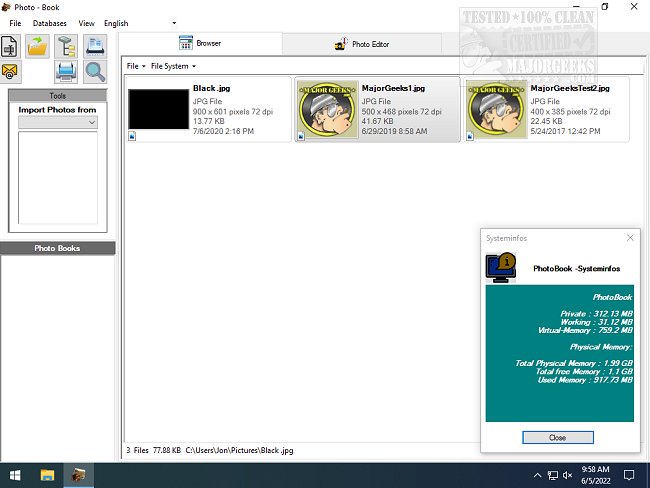650x488 pixels.
Task: Open the File System dropdown
Action: [173, 66]
